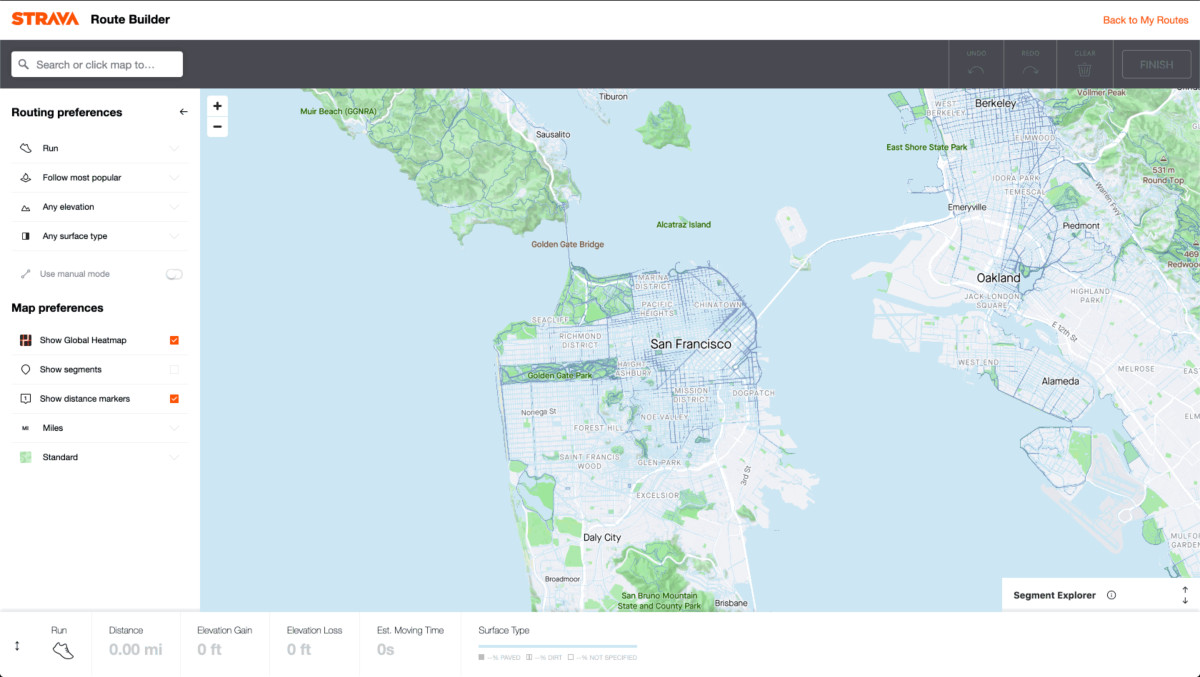Viewport: 1200px width, 677px height.
Task: Click the Segment Explorer info icon
Action: pyautogui.click(x=1111, y=595)
